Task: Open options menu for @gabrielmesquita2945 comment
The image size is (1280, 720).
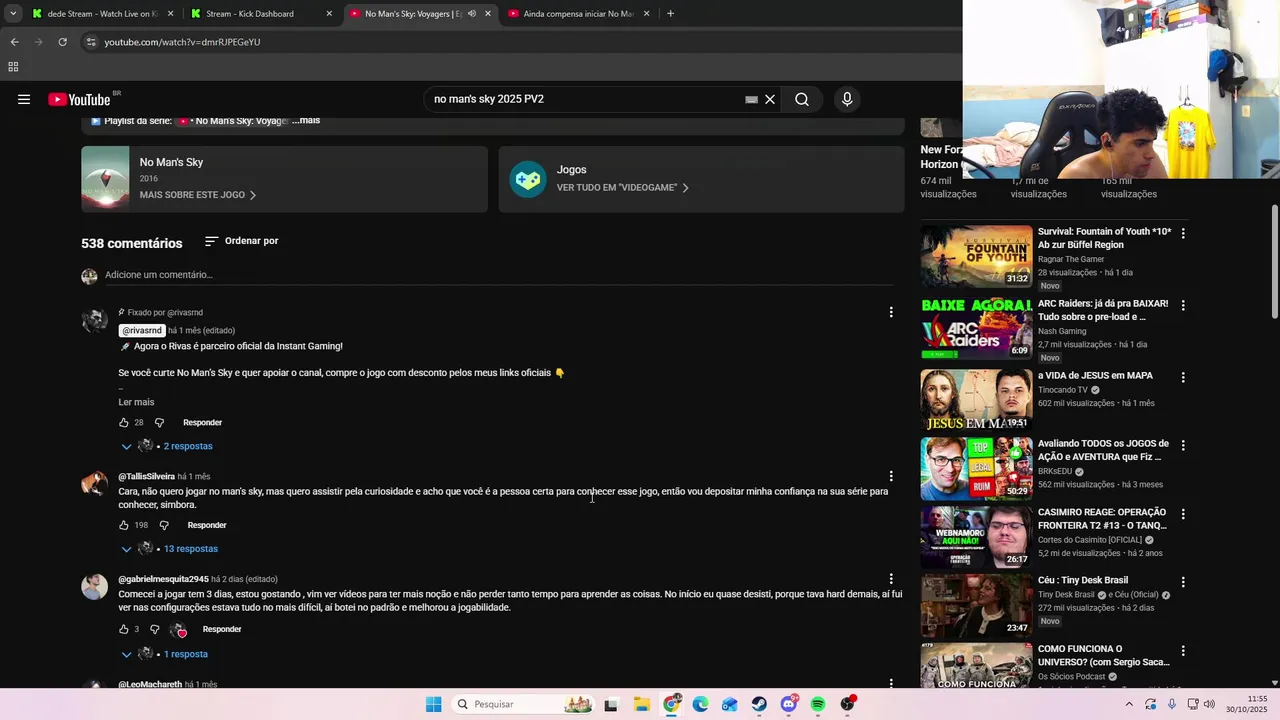Action: tap(891, 578)
